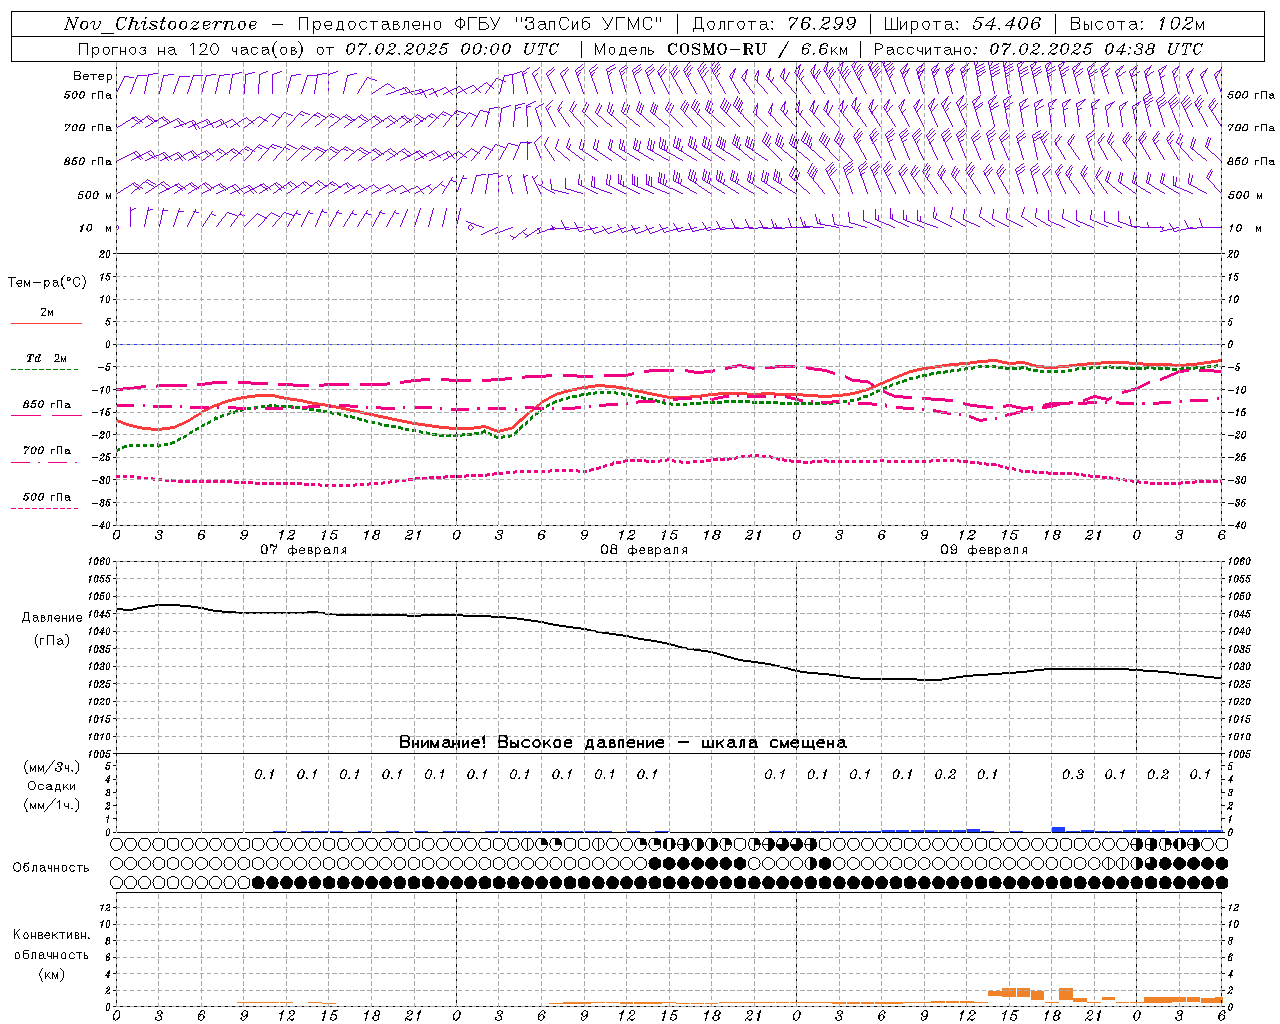This screenshot has width=1280, height=1024.
Task: Click the "850 гПа" entry in temperature legend
Action: coord(47,404)
